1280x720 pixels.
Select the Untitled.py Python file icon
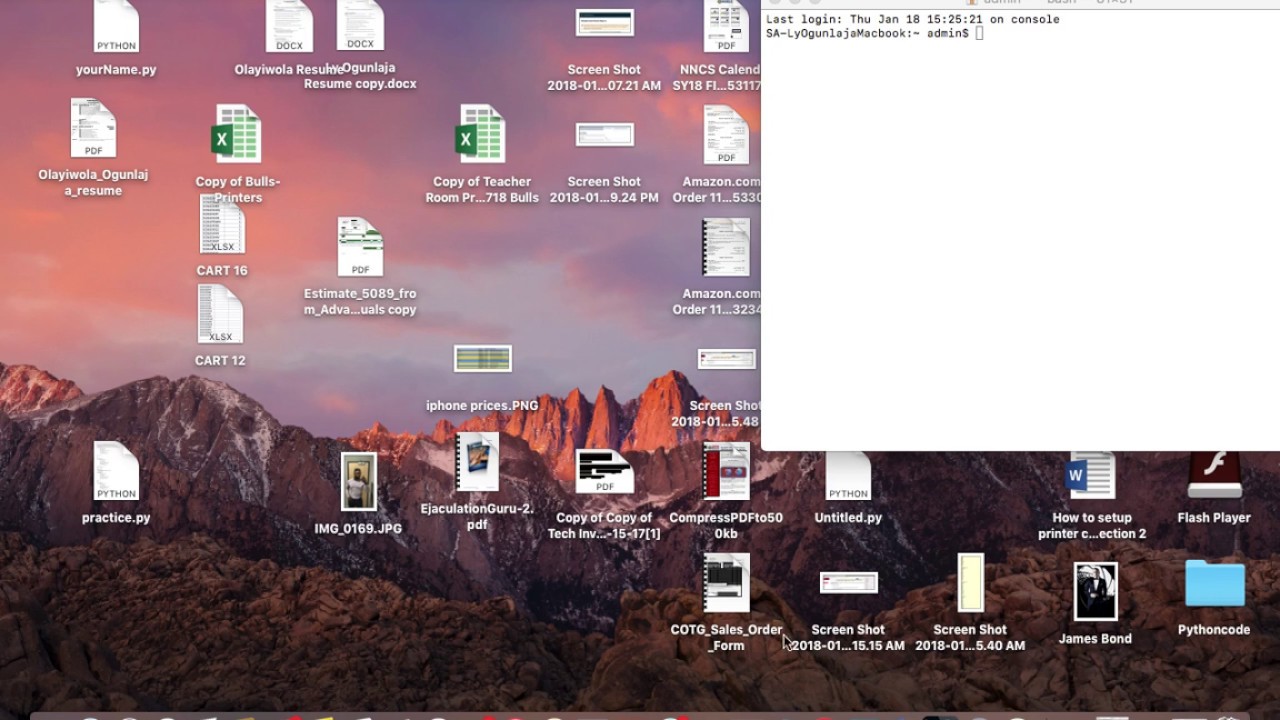tap(848, 476)
